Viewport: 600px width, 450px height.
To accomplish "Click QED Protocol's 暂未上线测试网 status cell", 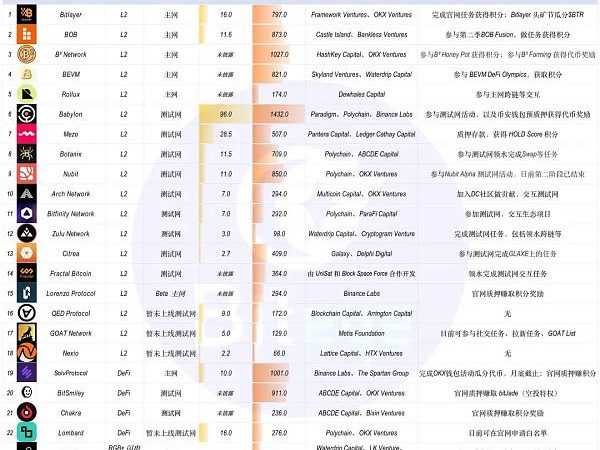I will [x=171, y=313].
